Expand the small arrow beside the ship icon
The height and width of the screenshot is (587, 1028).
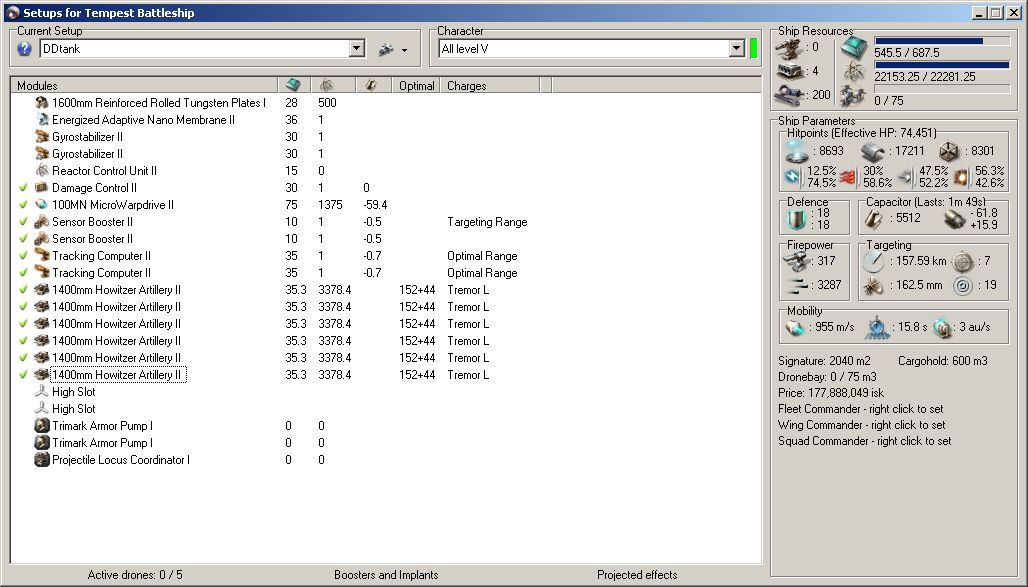click(x=405, y=51)
